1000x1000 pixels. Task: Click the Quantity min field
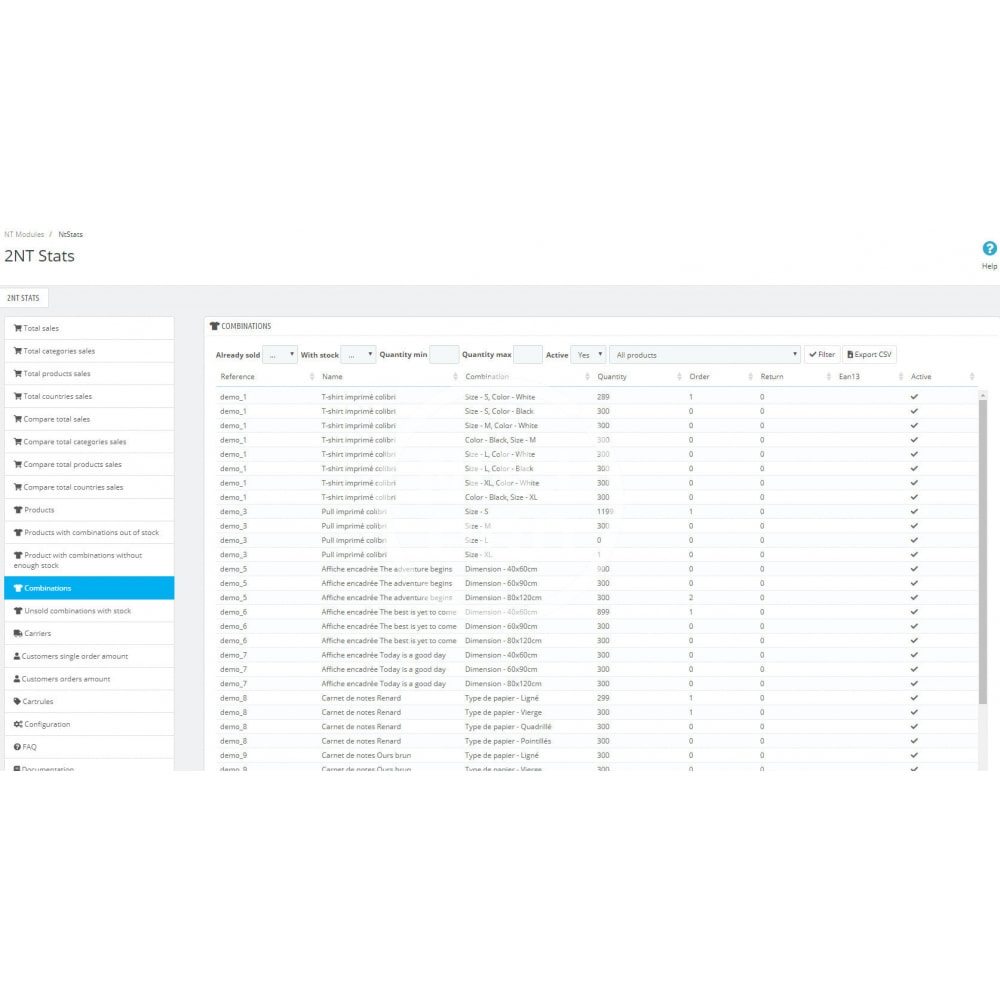click(444, 355)
